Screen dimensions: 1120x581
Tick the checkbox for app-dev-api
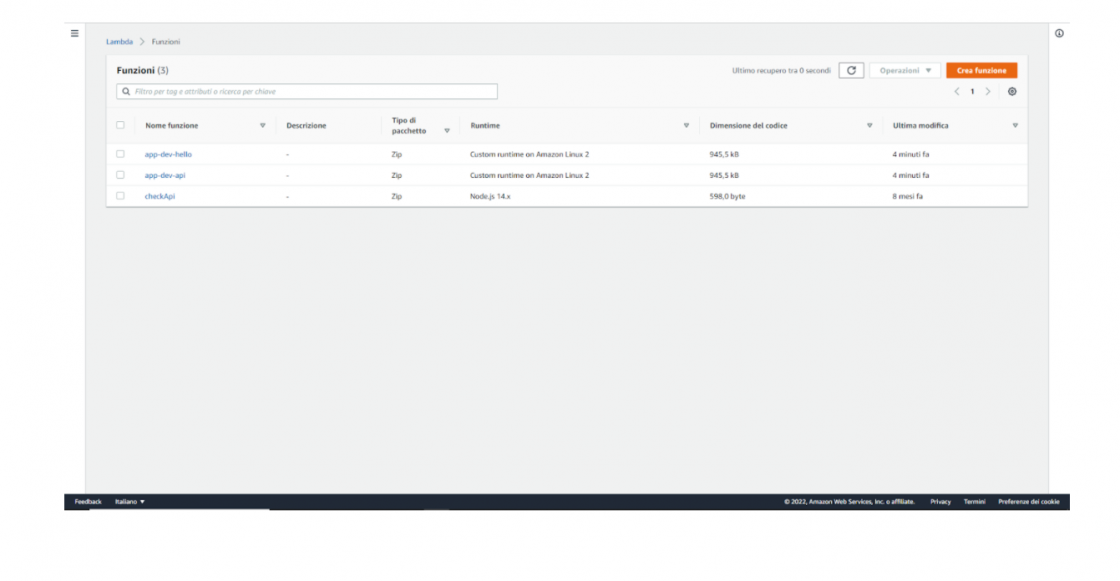(120, 175)
